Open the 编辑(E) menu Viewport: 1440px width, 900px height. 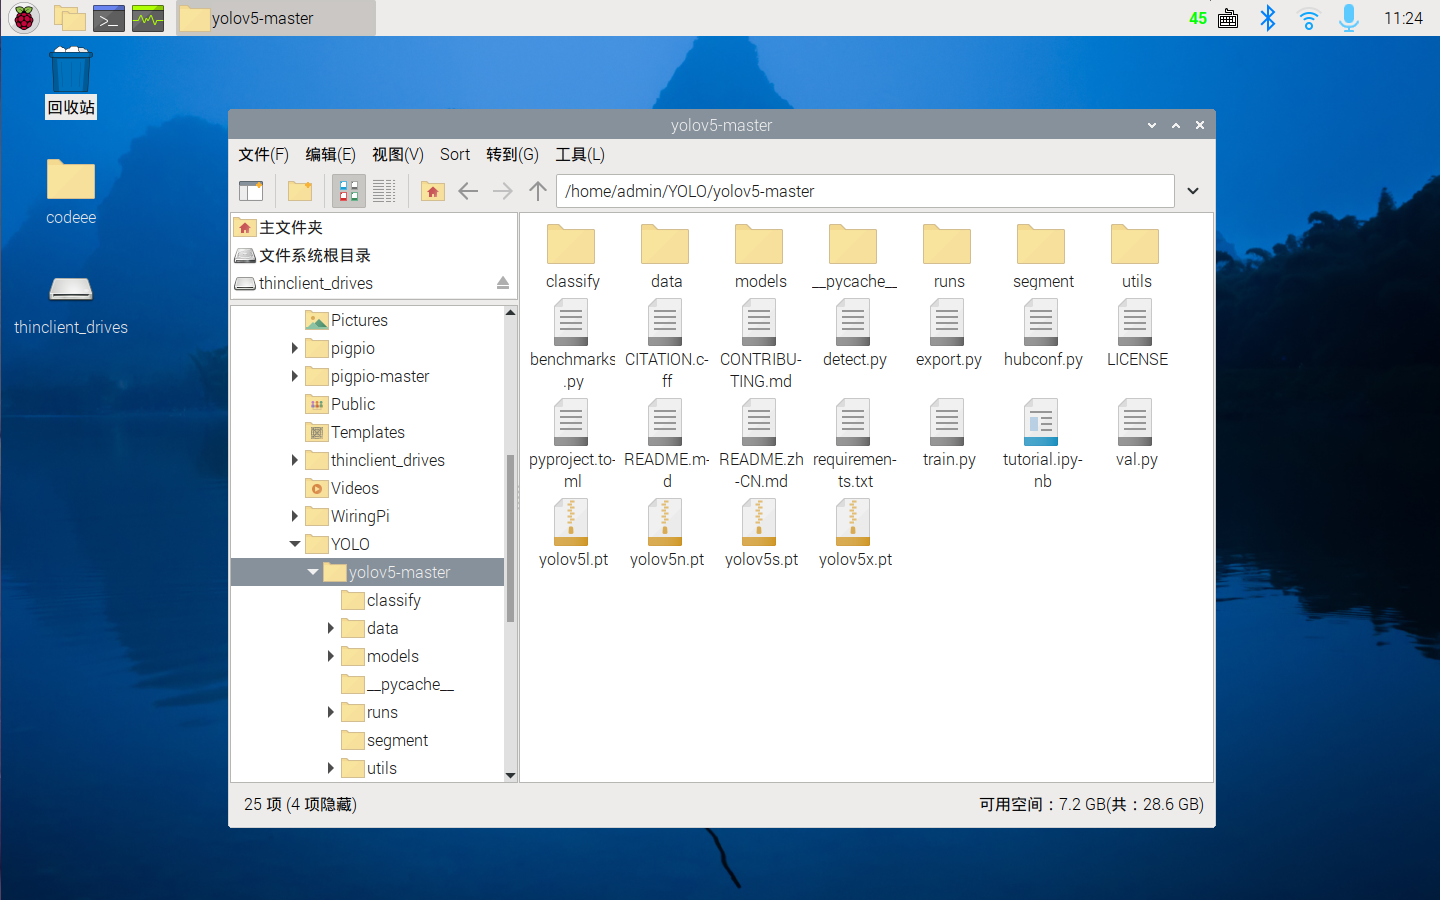[330, 154]
